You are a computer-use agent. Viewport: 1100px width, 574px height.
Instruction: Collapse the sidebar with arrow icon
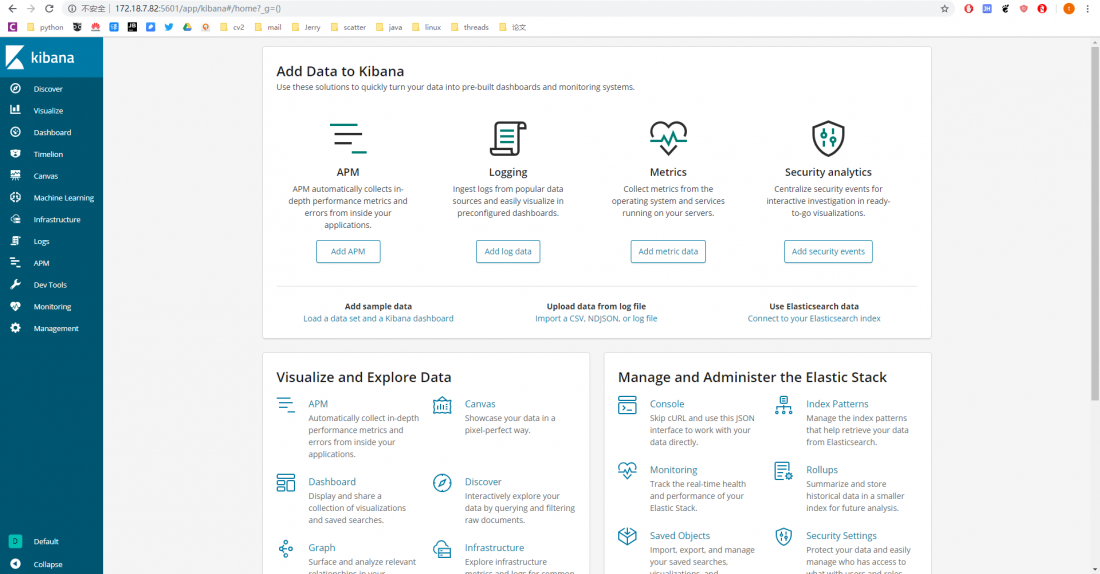point(15,563)
